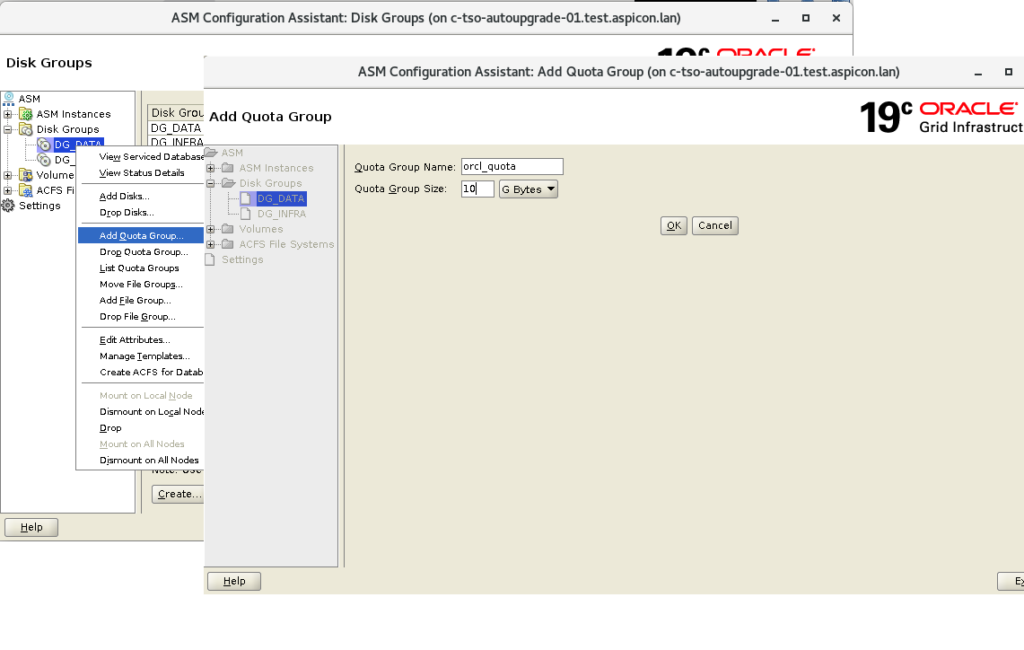
Task: Click Add Quota Group... menu entry
Action: point(141,235)
